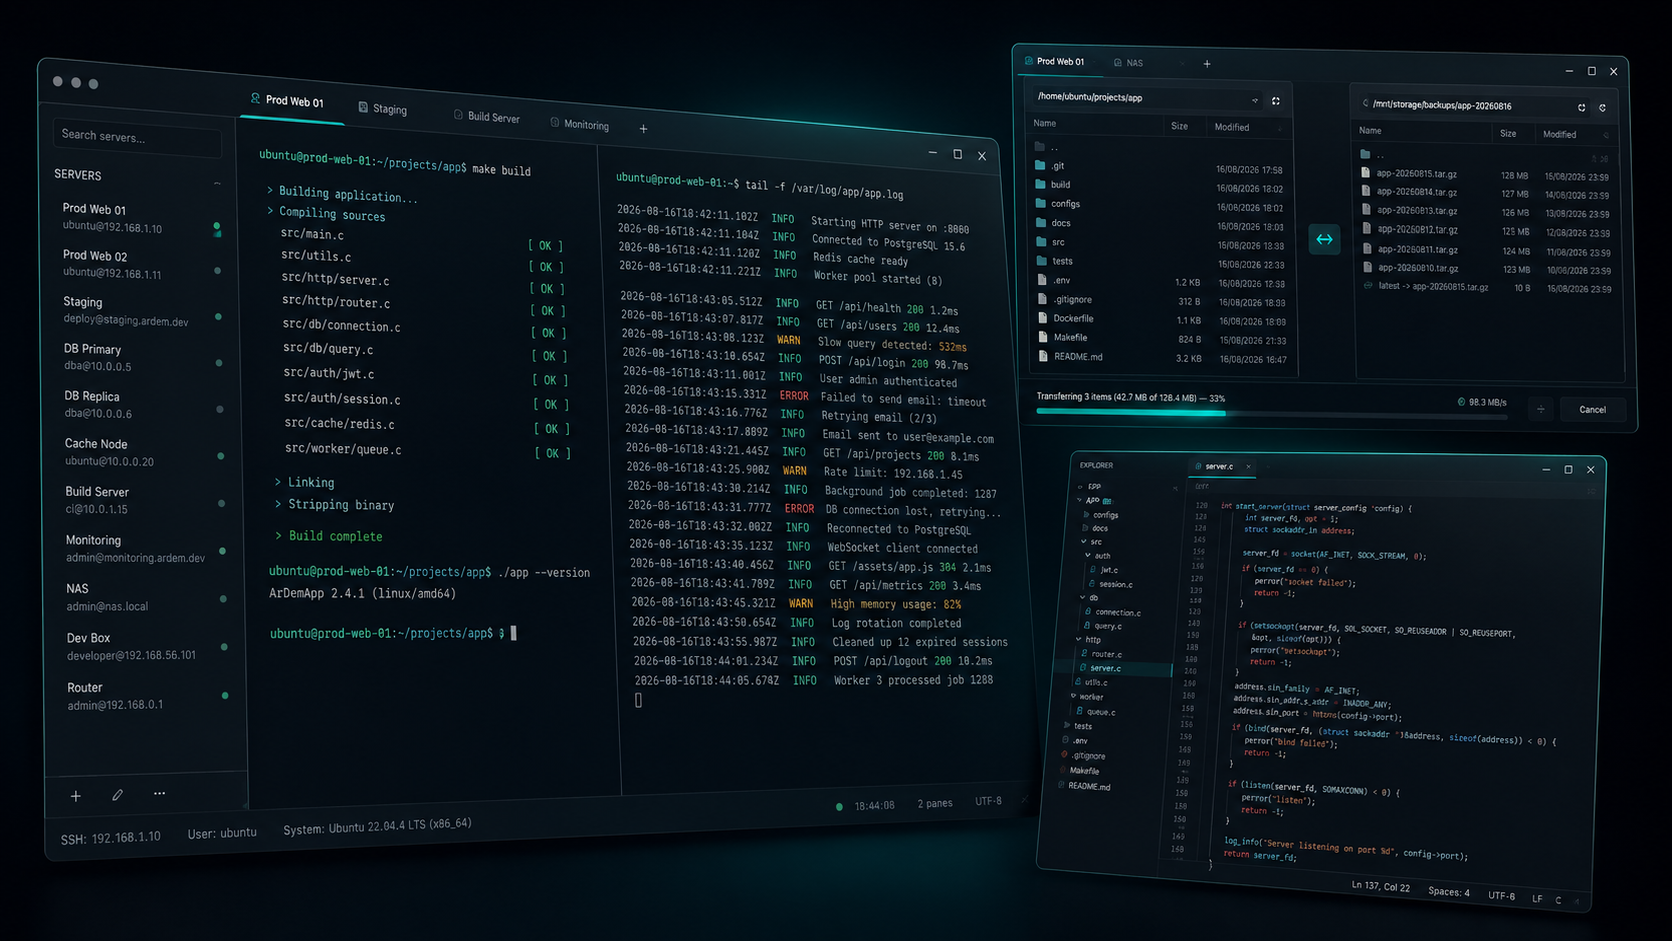
Task: Click 'Ln 137, Col 22' in the editor status bar
Action: [x=1380, y=887]
